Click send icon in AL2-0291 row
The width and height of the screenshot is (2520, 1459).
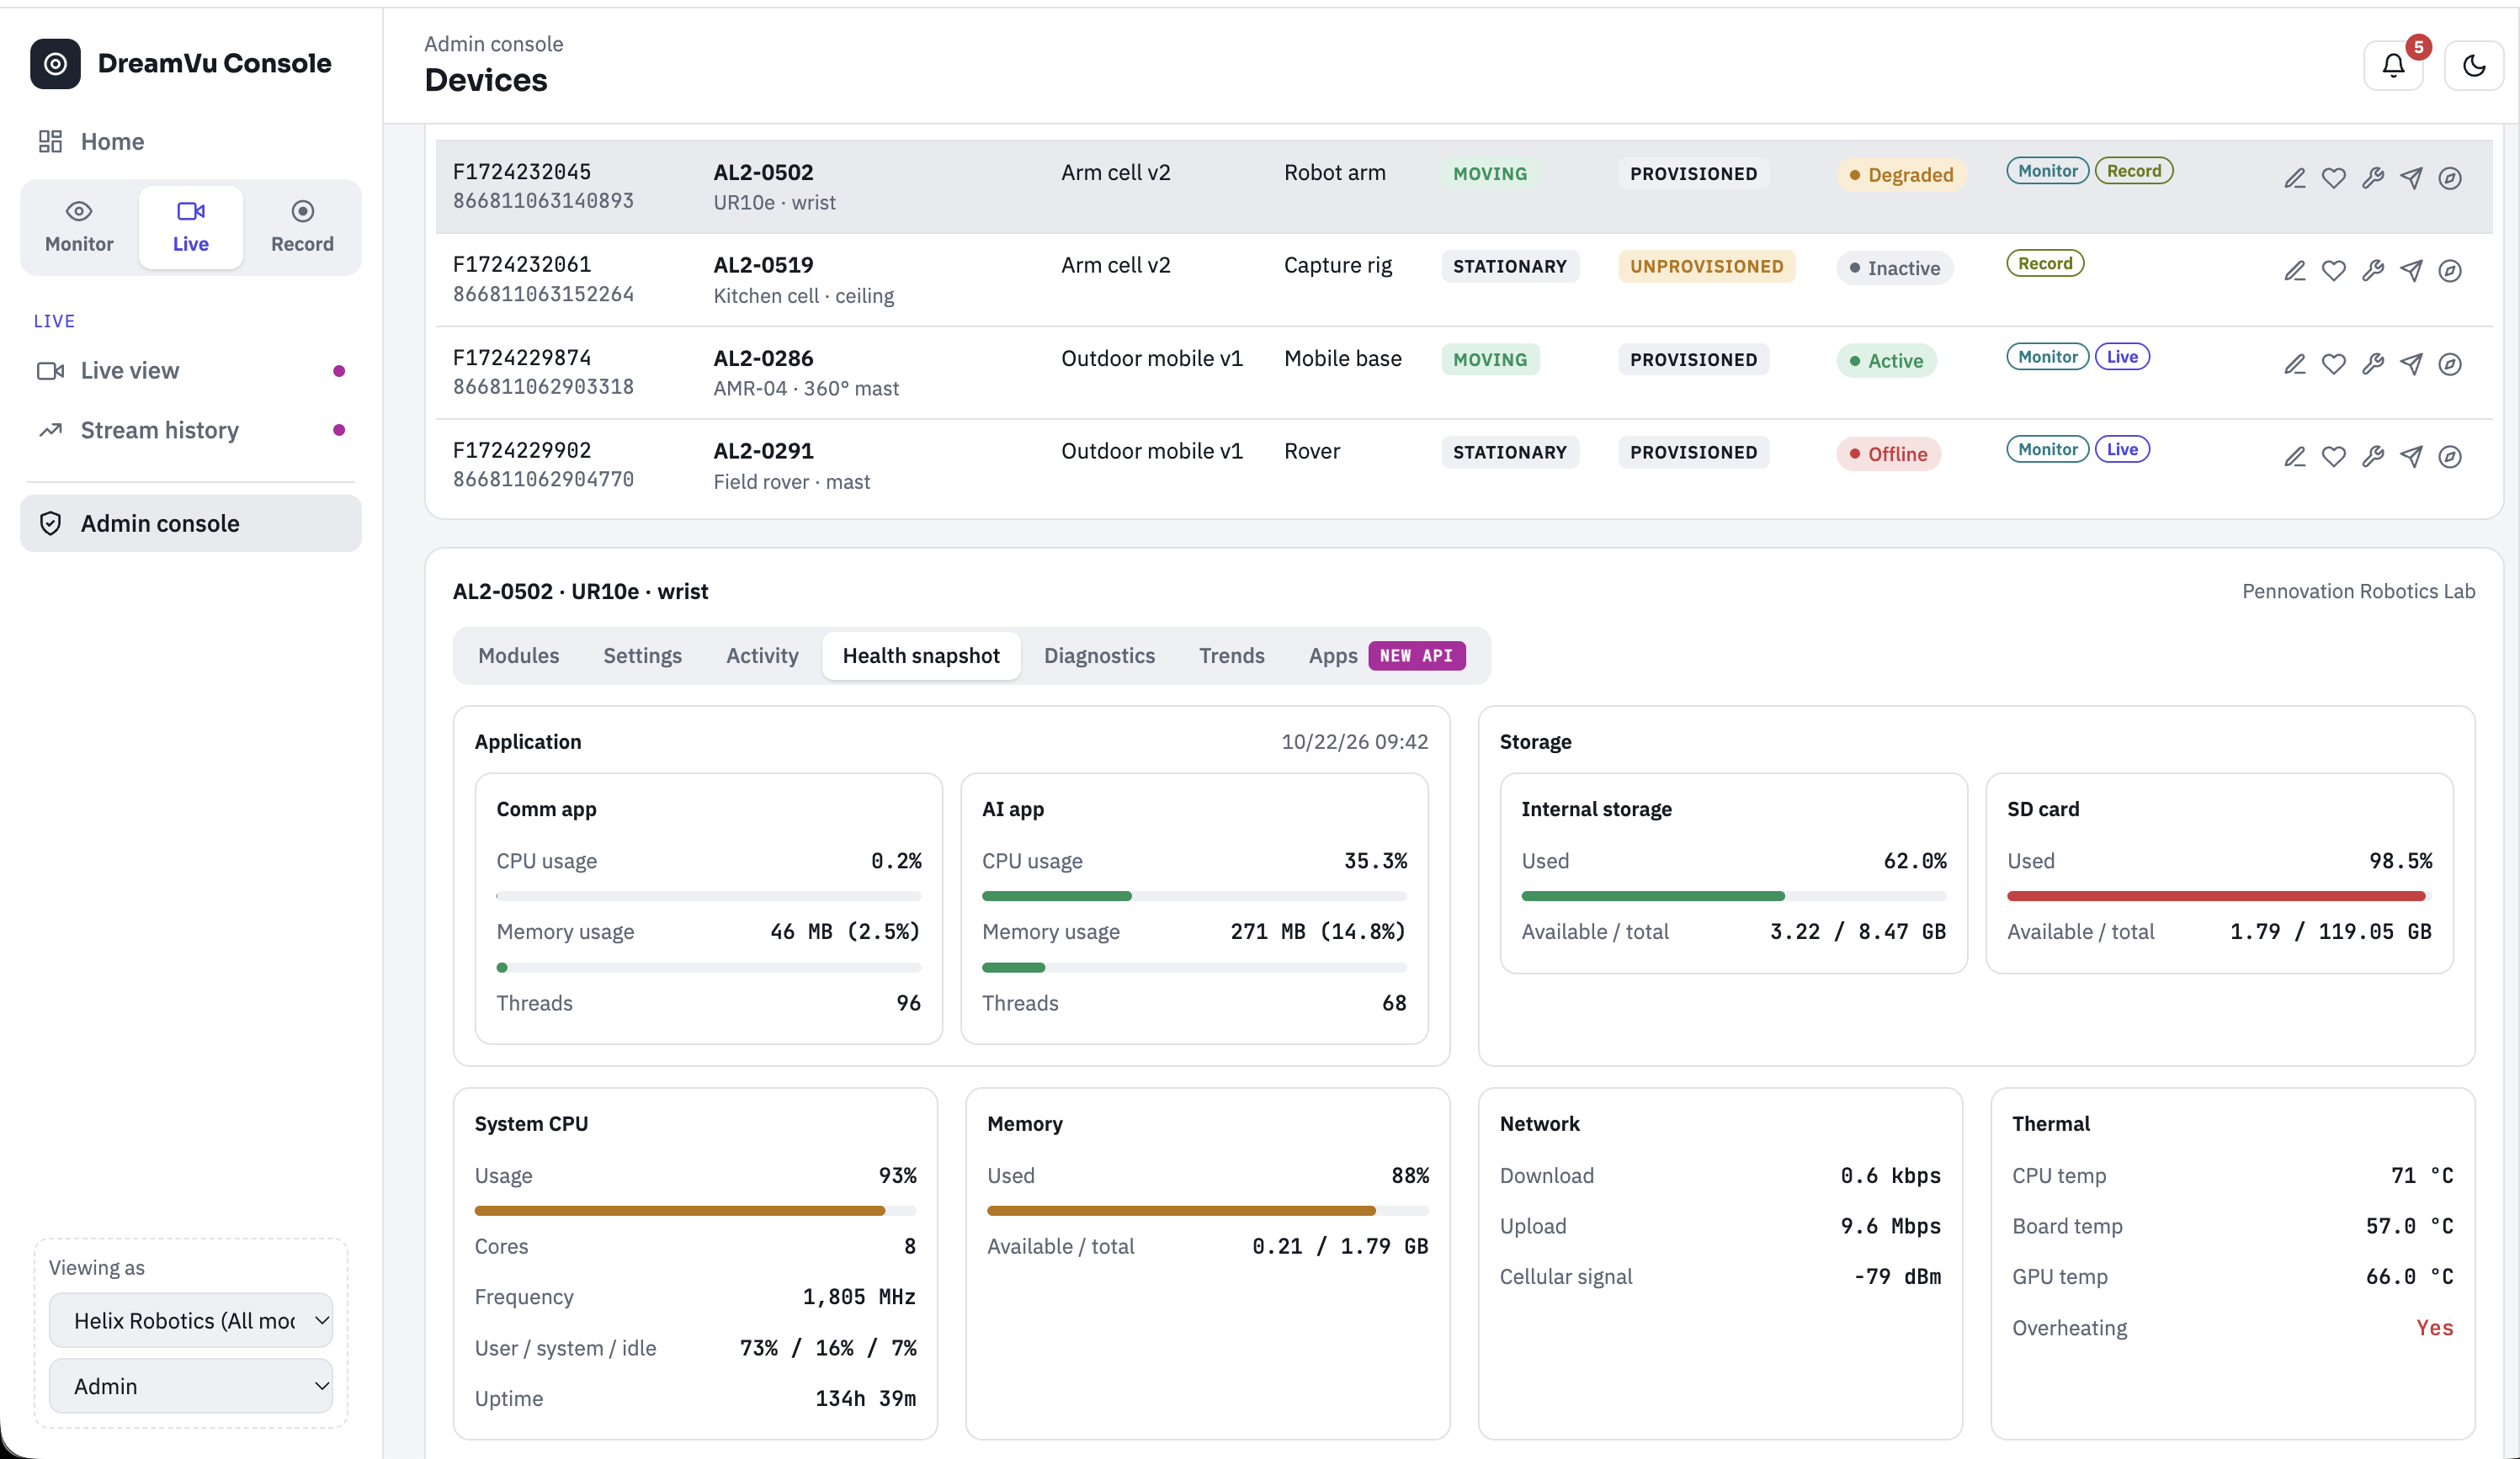pos(2411,457)
